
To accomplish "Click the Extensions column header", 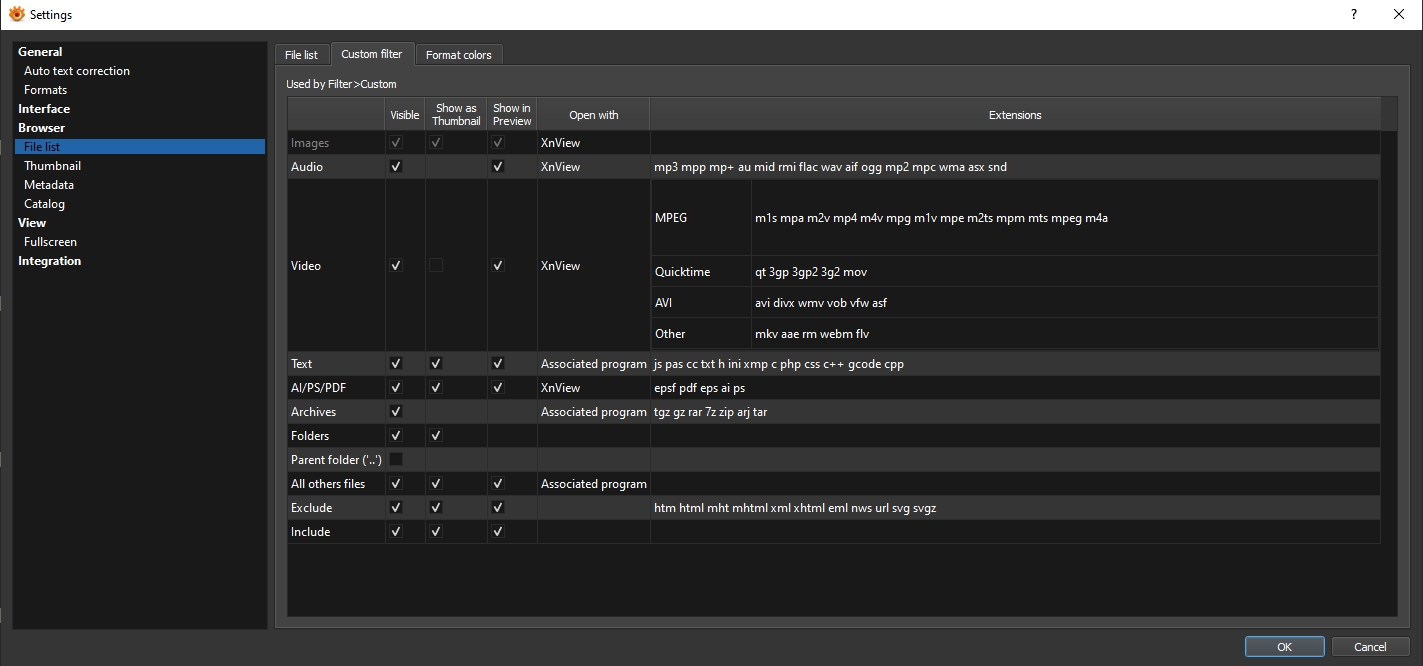I will coord(1014,115).
